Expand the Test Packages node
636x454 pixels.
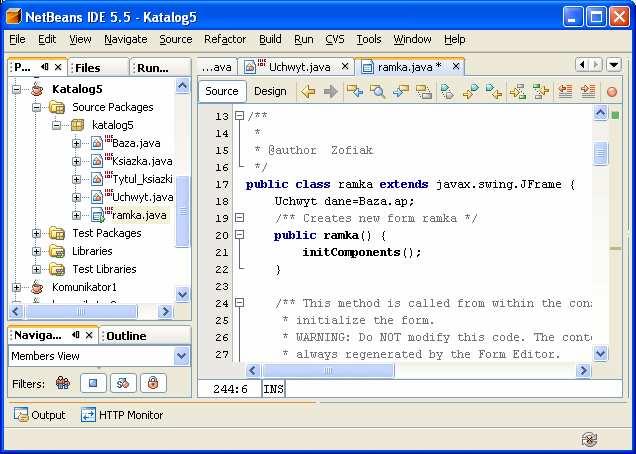click(37, 233)
